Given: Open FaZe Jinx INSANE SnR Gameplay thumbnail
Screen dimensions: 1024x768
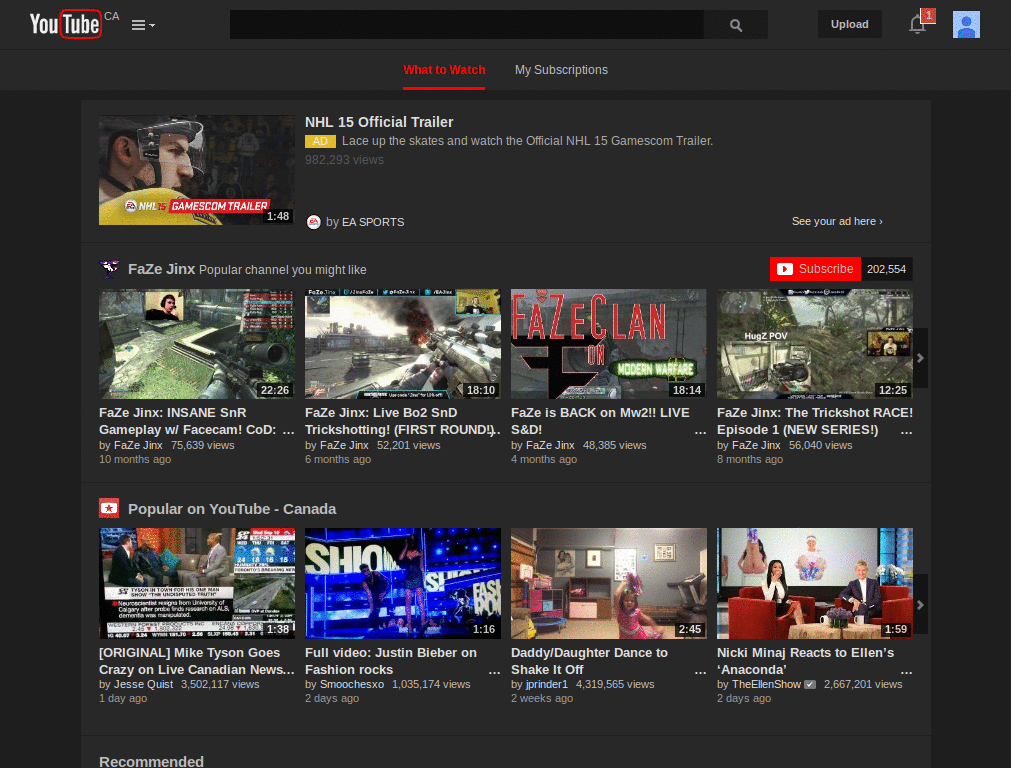Looking at the screenshot, I should tap(197, 344).
